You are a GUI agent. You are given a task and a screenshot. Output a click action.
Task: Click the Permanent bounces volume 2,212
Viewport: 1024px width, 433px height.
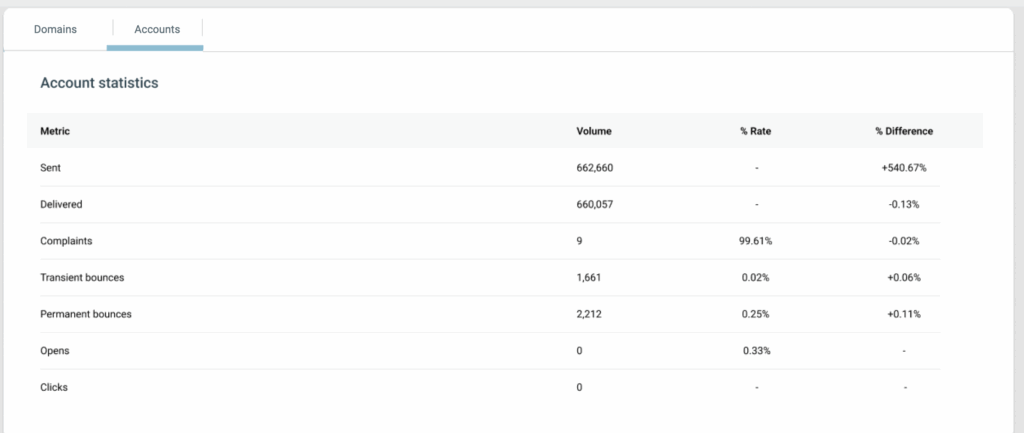588,314
